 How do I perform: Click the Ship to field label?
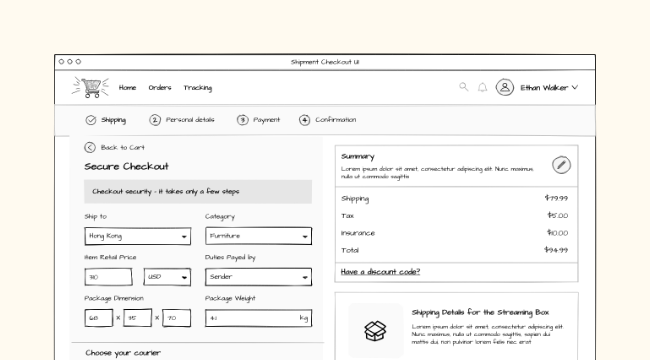95,216
